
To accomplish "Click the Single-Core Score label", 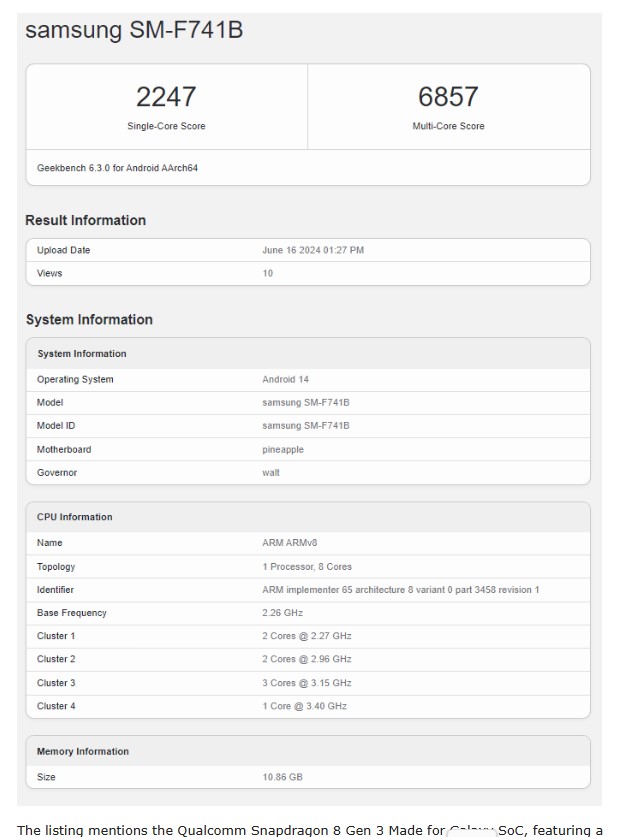I will pyautogui.click(x=166, y=126).
